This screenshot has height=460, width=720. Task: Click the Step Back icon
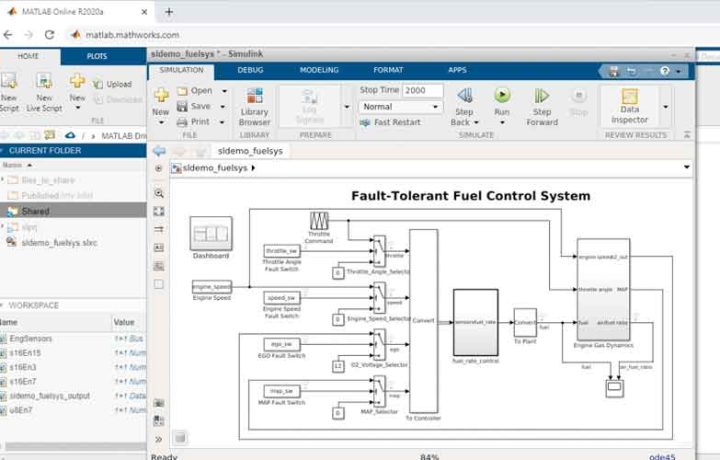(463, 98)
